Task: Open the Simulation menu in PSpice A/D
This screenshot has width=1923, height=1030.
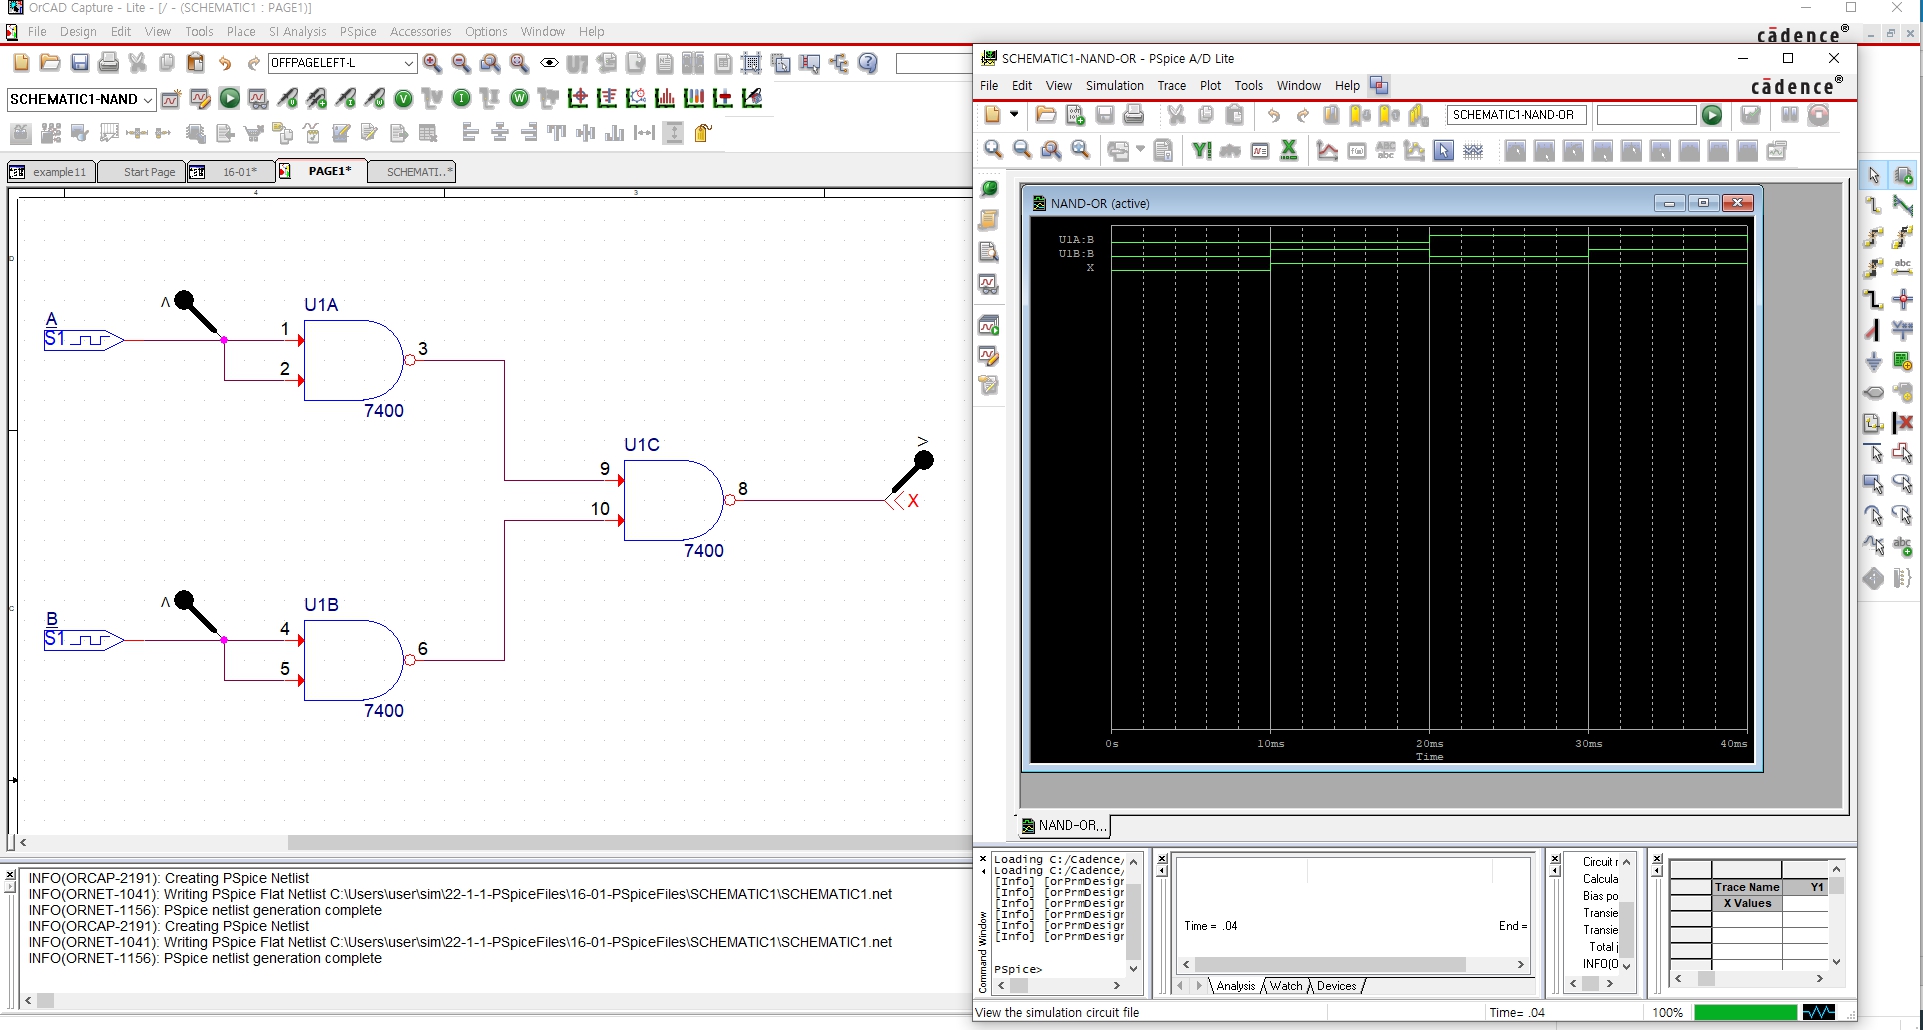Action: point(1114,85)
